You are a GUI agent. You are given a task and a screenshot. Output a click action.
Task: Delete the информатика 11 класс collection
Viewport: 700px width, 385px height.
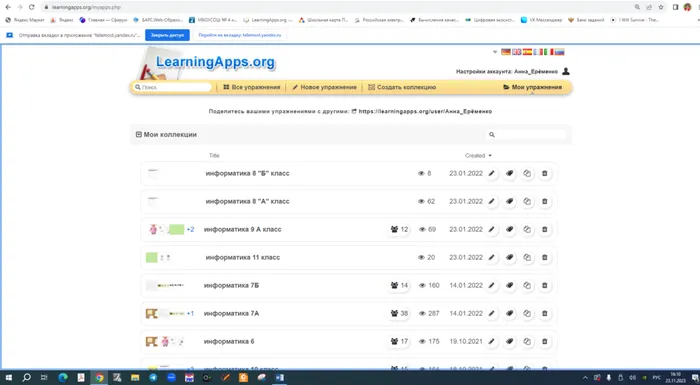(x=545, y=257)
